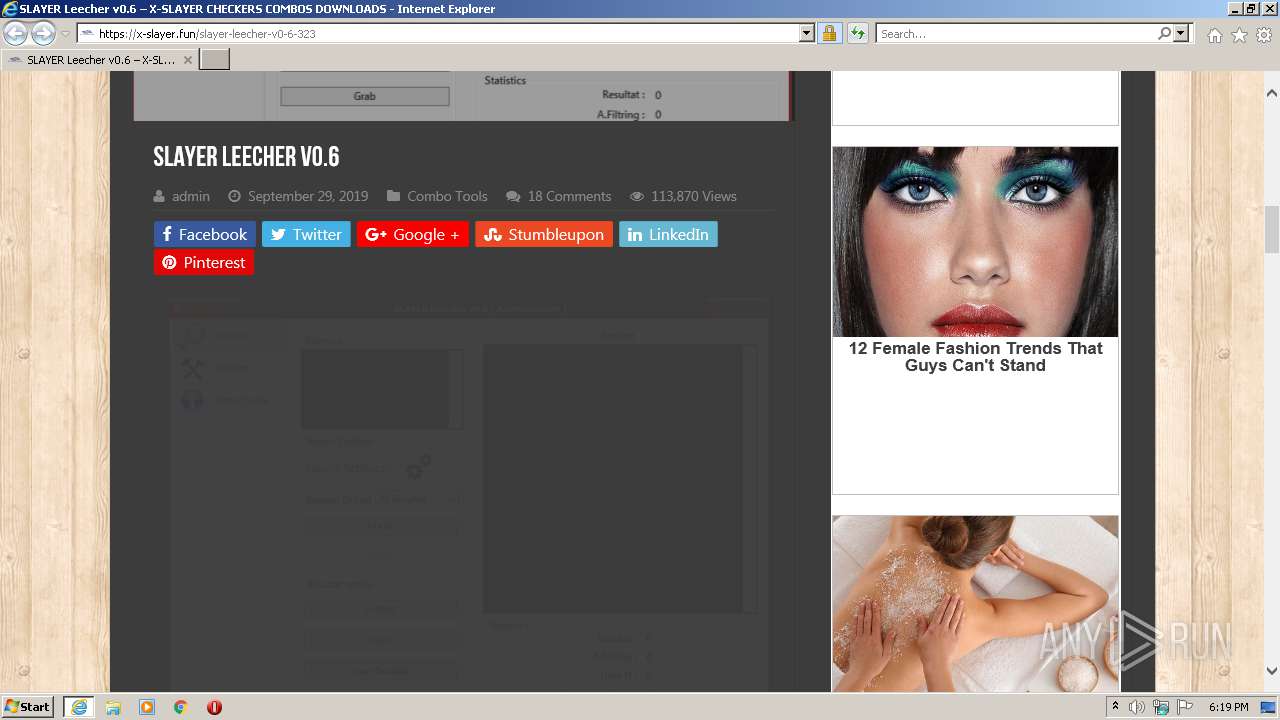Click the 12 Female Fashion Trends headline
Viewport: 1280px width, 720px height.
point(975,357)
